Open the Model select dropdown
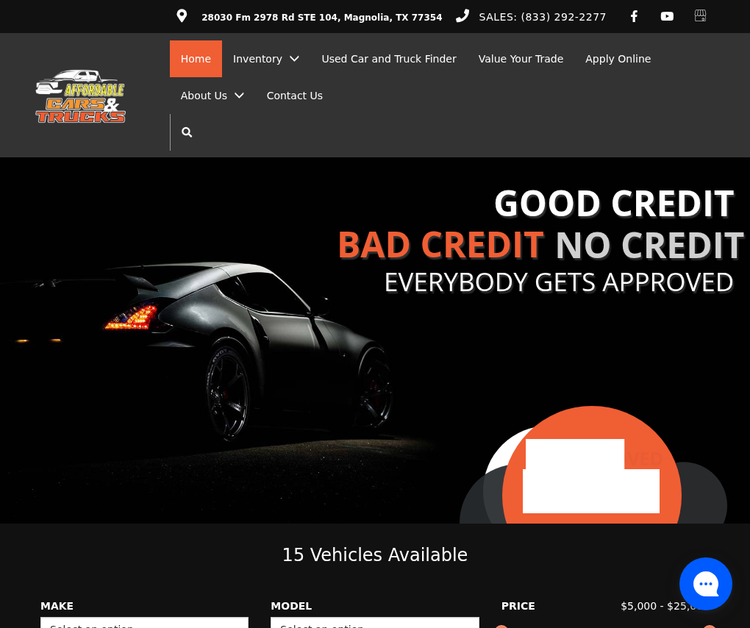 click(x=374, y=623)
